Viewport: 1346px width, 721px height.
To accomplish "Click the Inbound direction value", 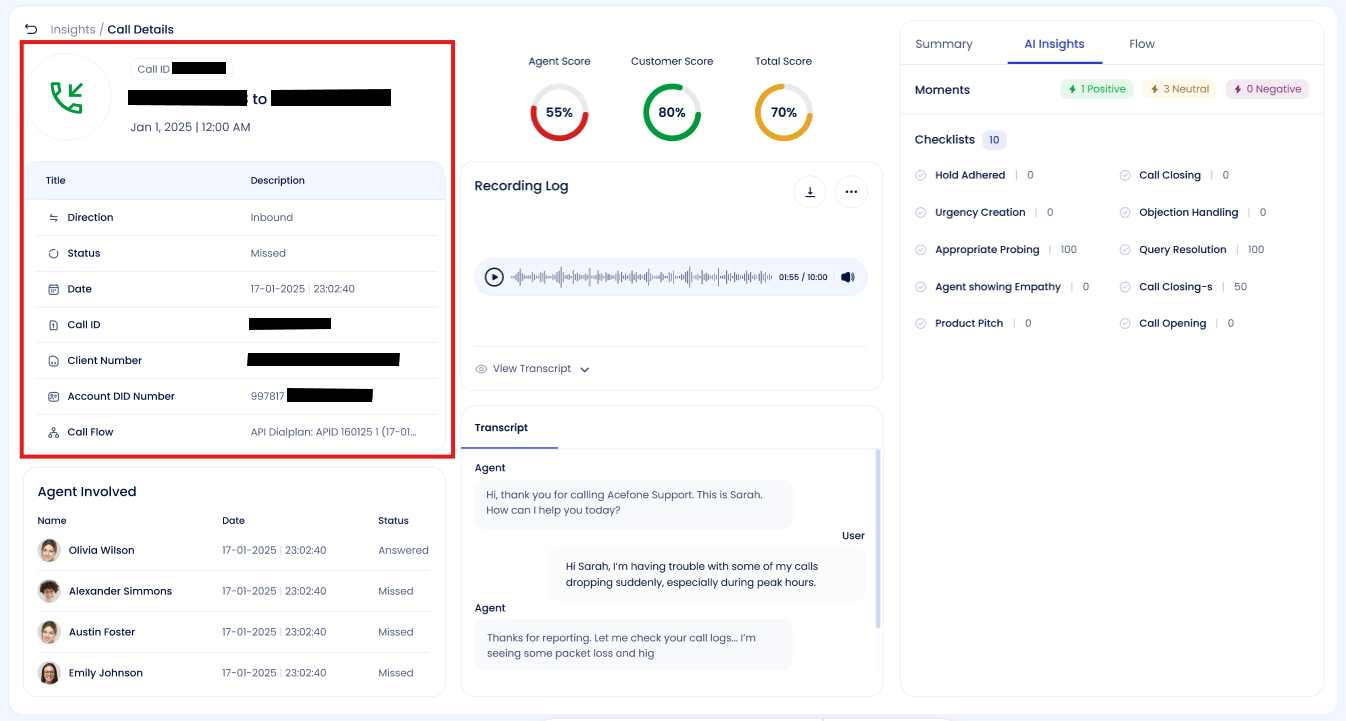I will tap(272, 217).
